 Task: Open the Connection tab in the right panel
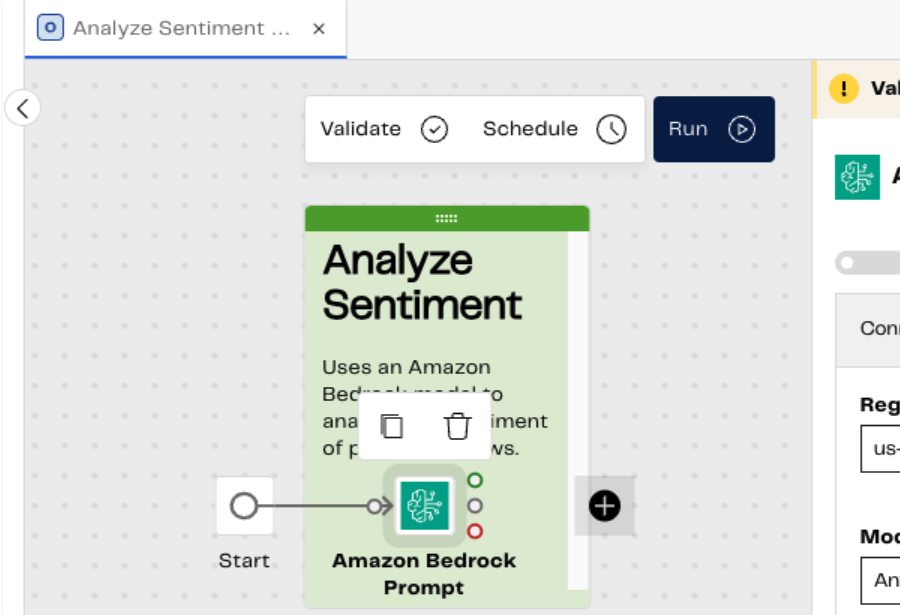tap(878, 329)
